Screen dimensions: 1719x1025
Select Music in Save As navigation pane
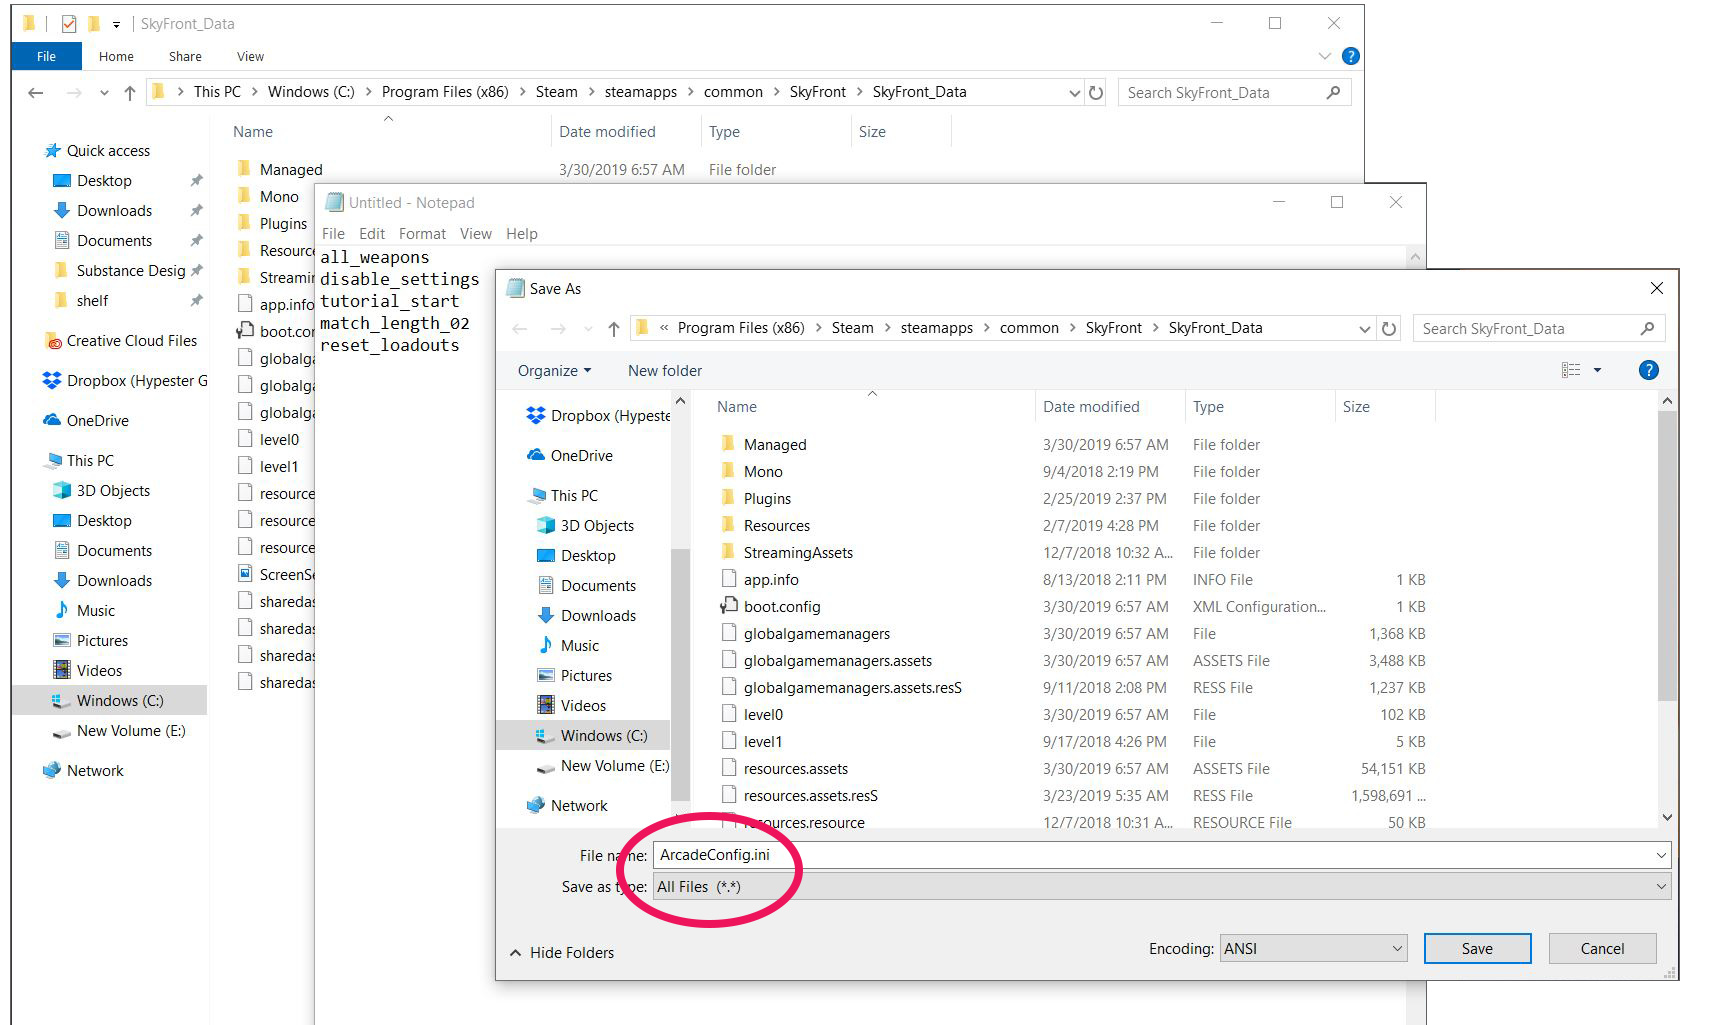569,646
